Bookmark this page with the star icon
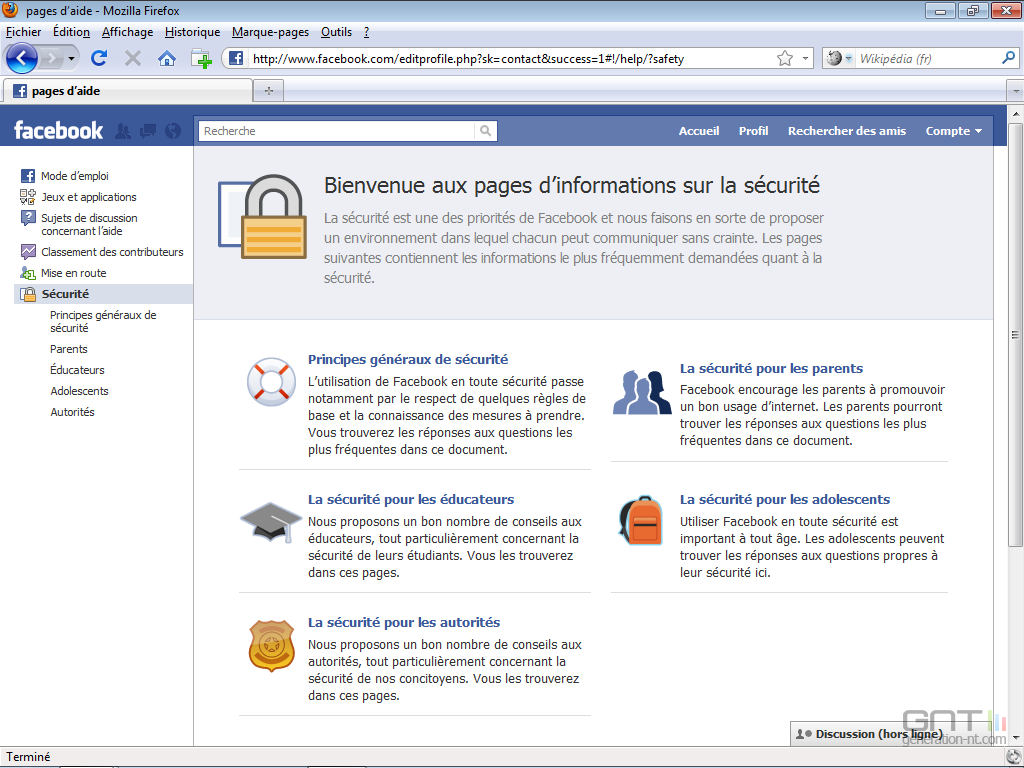This screenshot has height=768, width=1024. click(785, 59)
